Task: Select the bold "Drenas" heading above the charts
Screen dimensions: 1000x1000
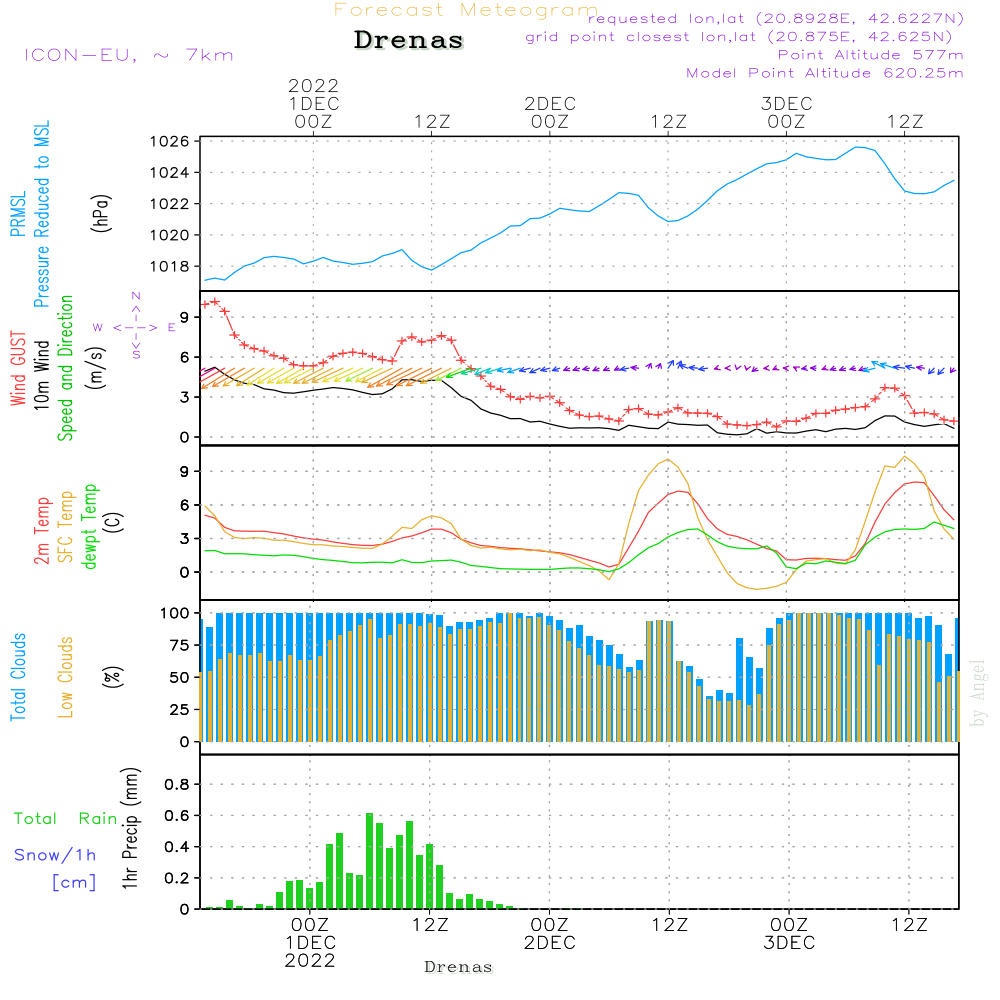Action: click(x=408, y=40)
